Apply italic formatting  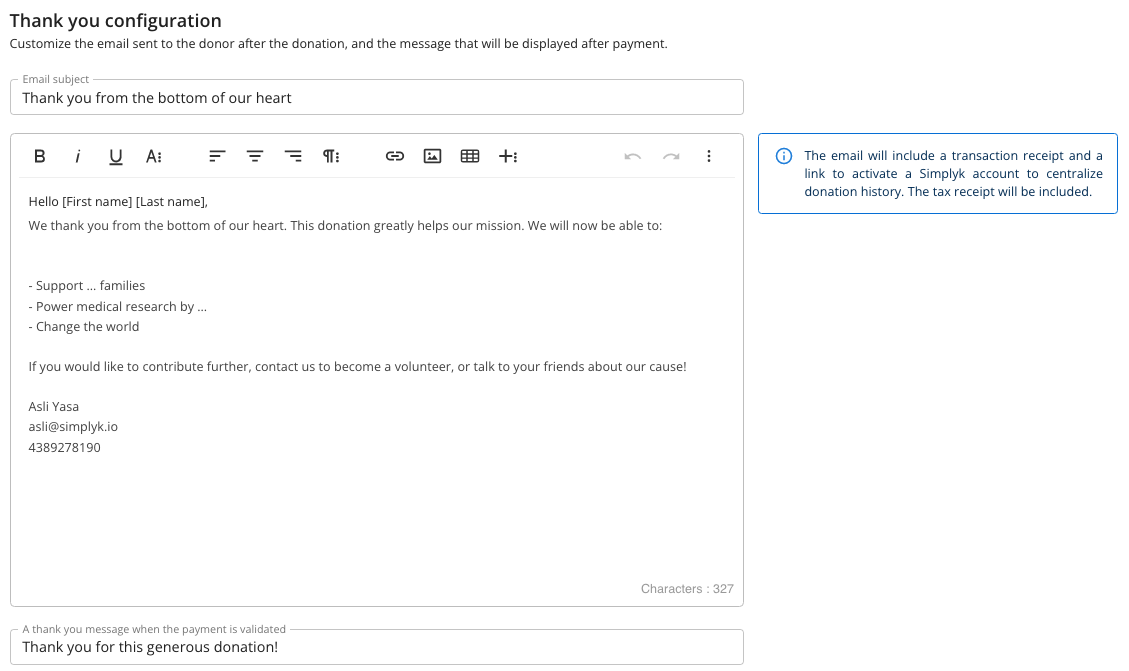click(77, 156)
